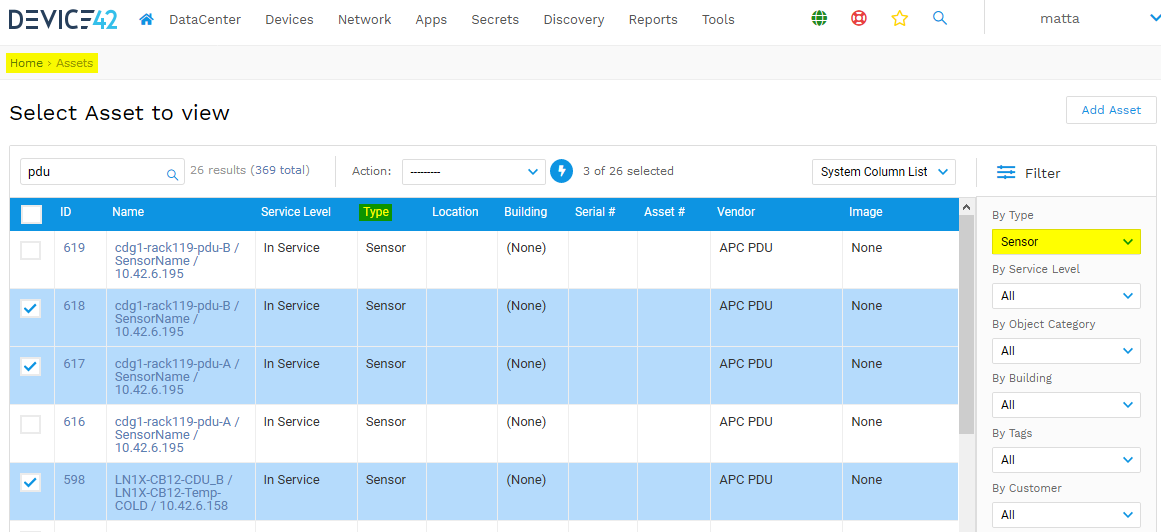Sort by ID column header
The image size is (1161, 532).
click(66, 212)
